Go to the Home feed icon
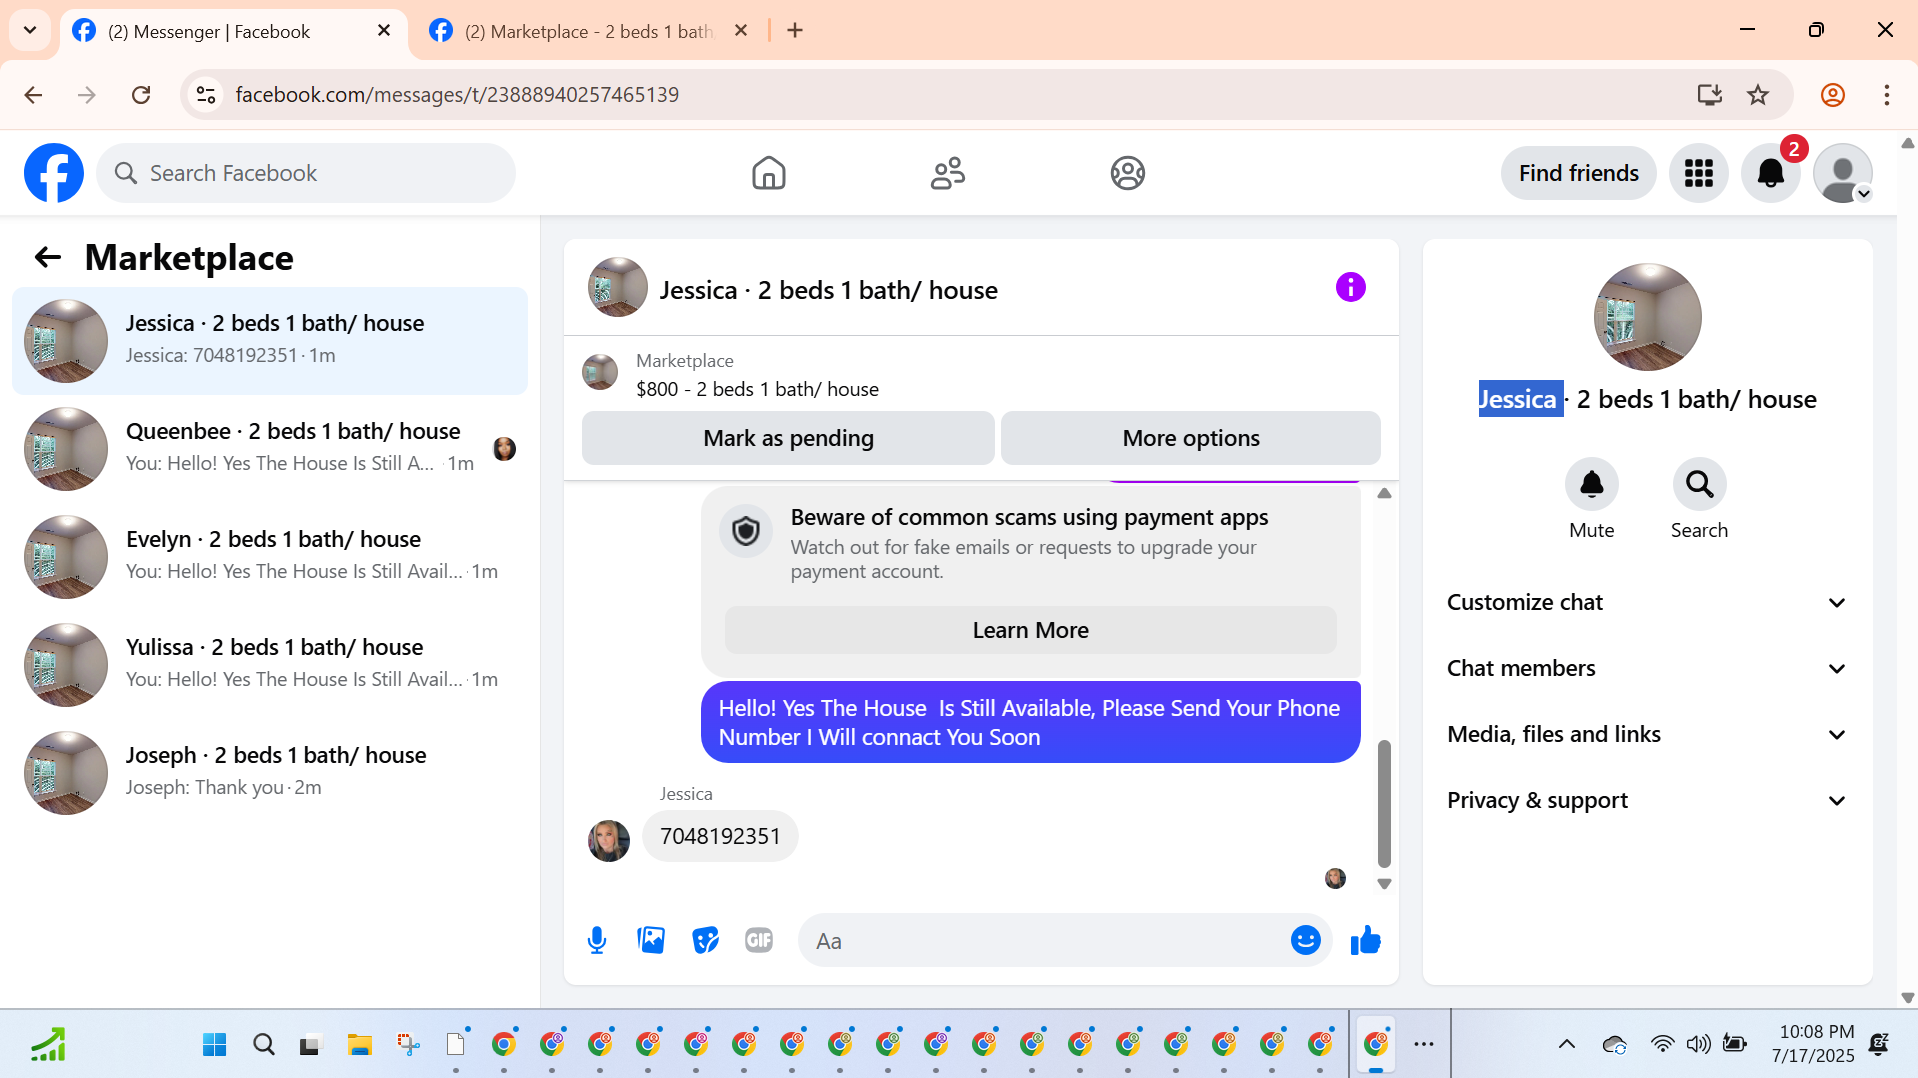This screenshot has width=1918, height=1078. click(768, 173)
